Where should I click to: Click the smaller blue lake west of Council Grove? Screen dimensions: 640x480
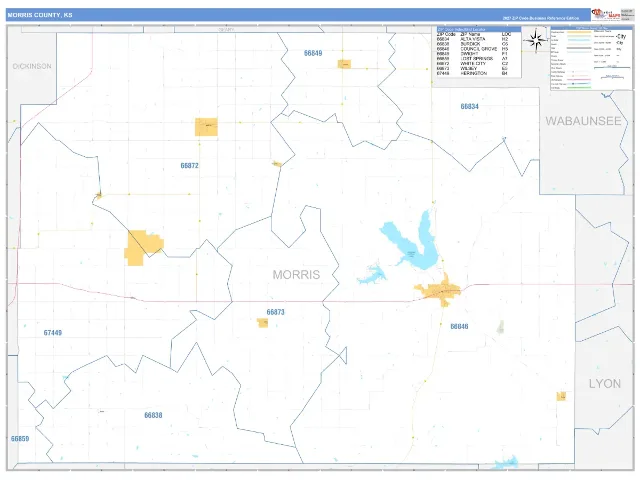pos(372,275)
